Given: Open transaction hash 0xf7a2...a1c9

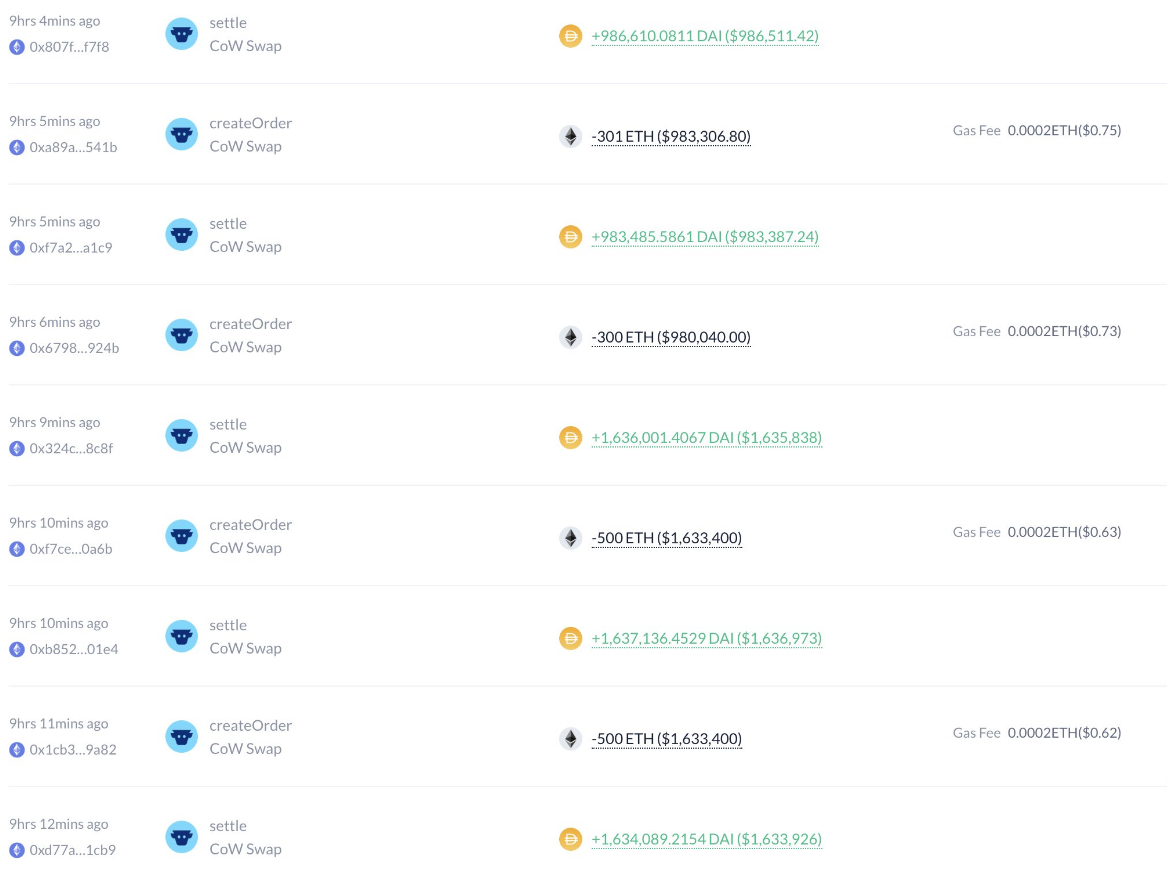Looking at the screenshot, I should coord(71,248).
